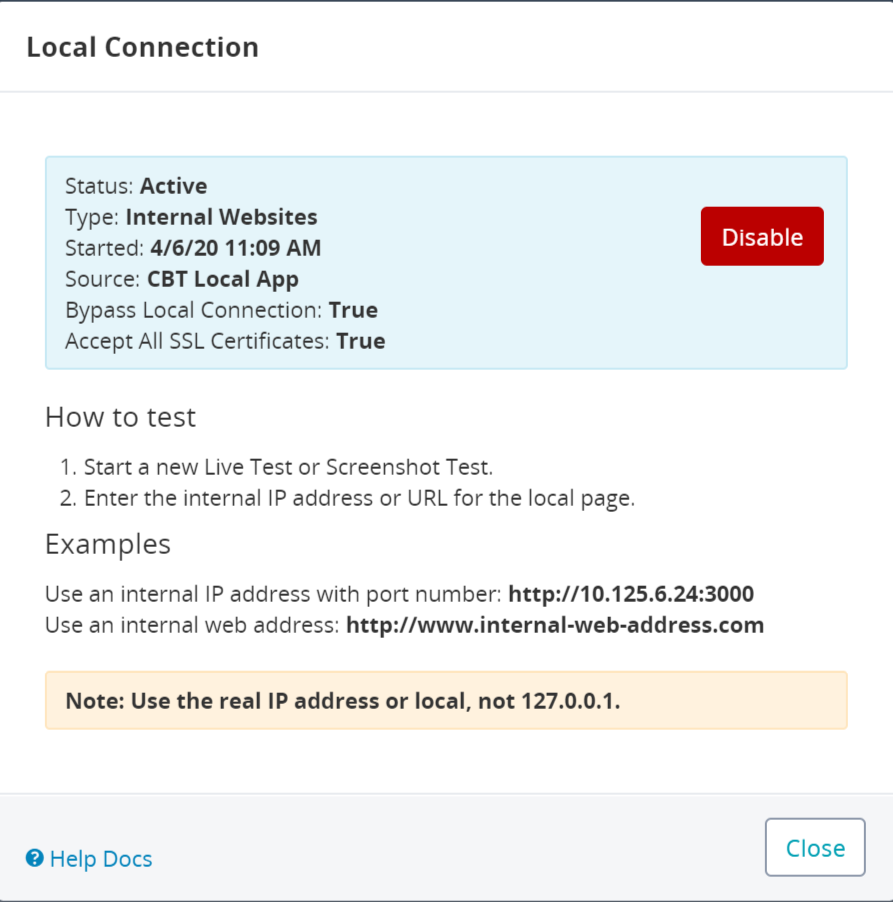Click the red Disable button
This screenshot has height=902, width=893.
[x=762, y=236]
